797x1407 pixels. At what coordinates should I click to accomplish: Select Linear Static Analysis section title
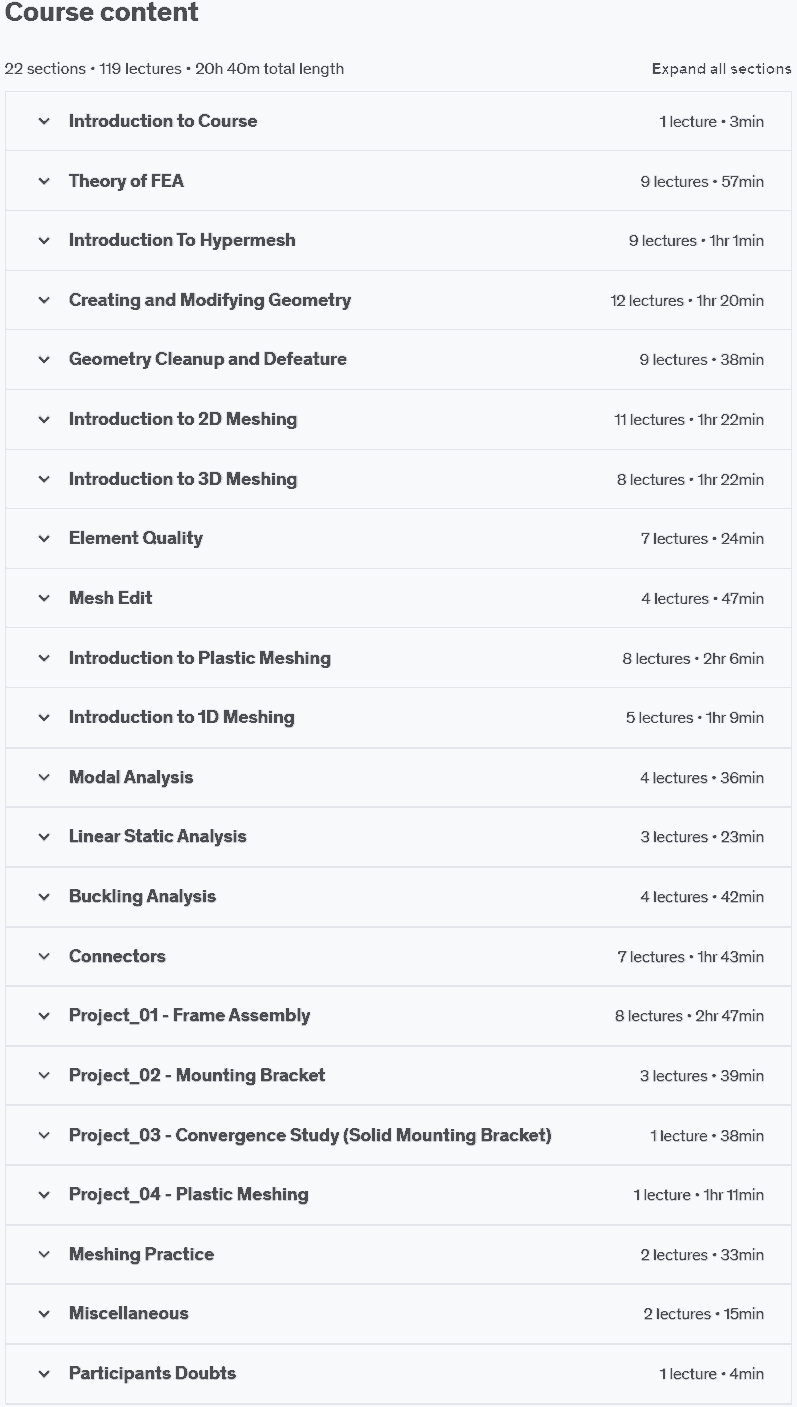[x=158, y=836]
